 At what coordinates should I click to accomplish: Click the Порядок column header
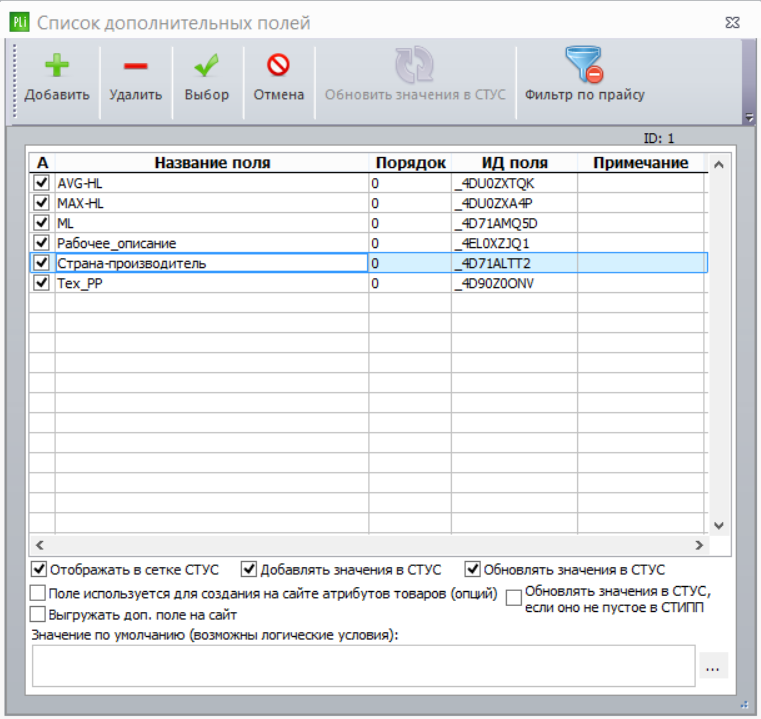coord(410,163)
